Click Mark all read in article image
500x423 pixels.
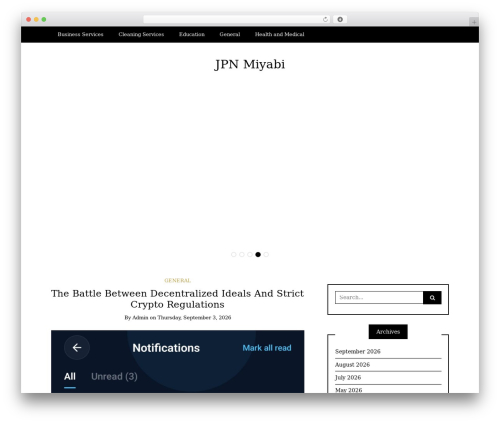click(267, 348)
